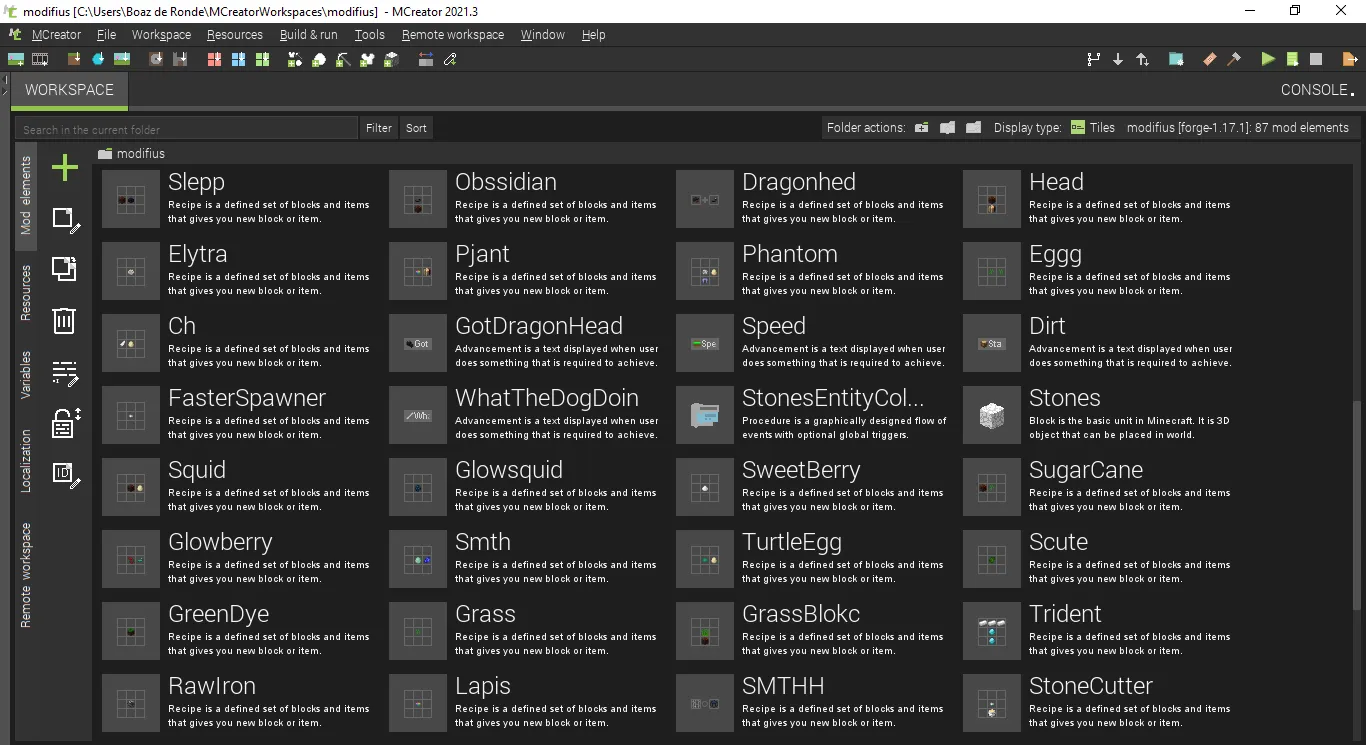Click the green server run icon
Screen dimensions: 1366x745
(1292, 60)
